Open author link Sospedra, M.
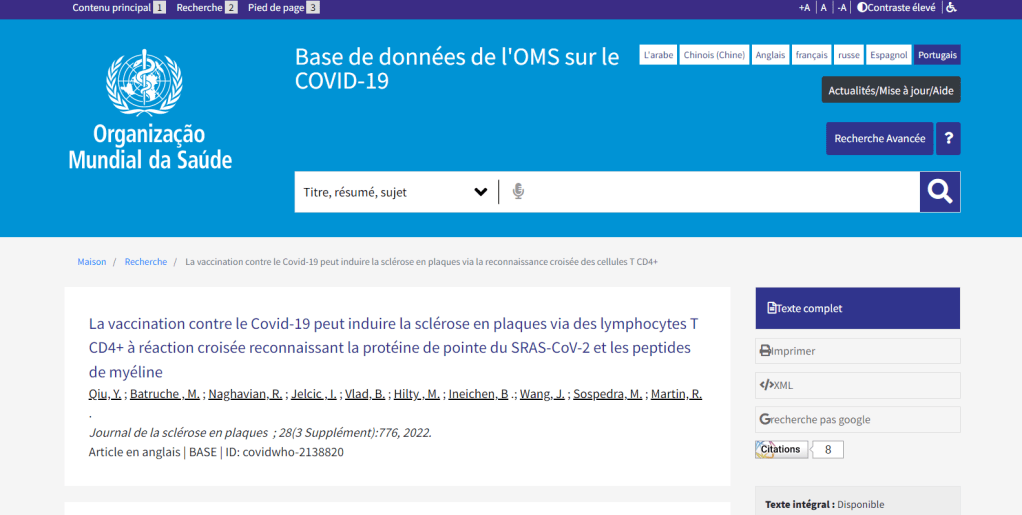This screenshot has width=1022, height=515. [x=608, y=394]
